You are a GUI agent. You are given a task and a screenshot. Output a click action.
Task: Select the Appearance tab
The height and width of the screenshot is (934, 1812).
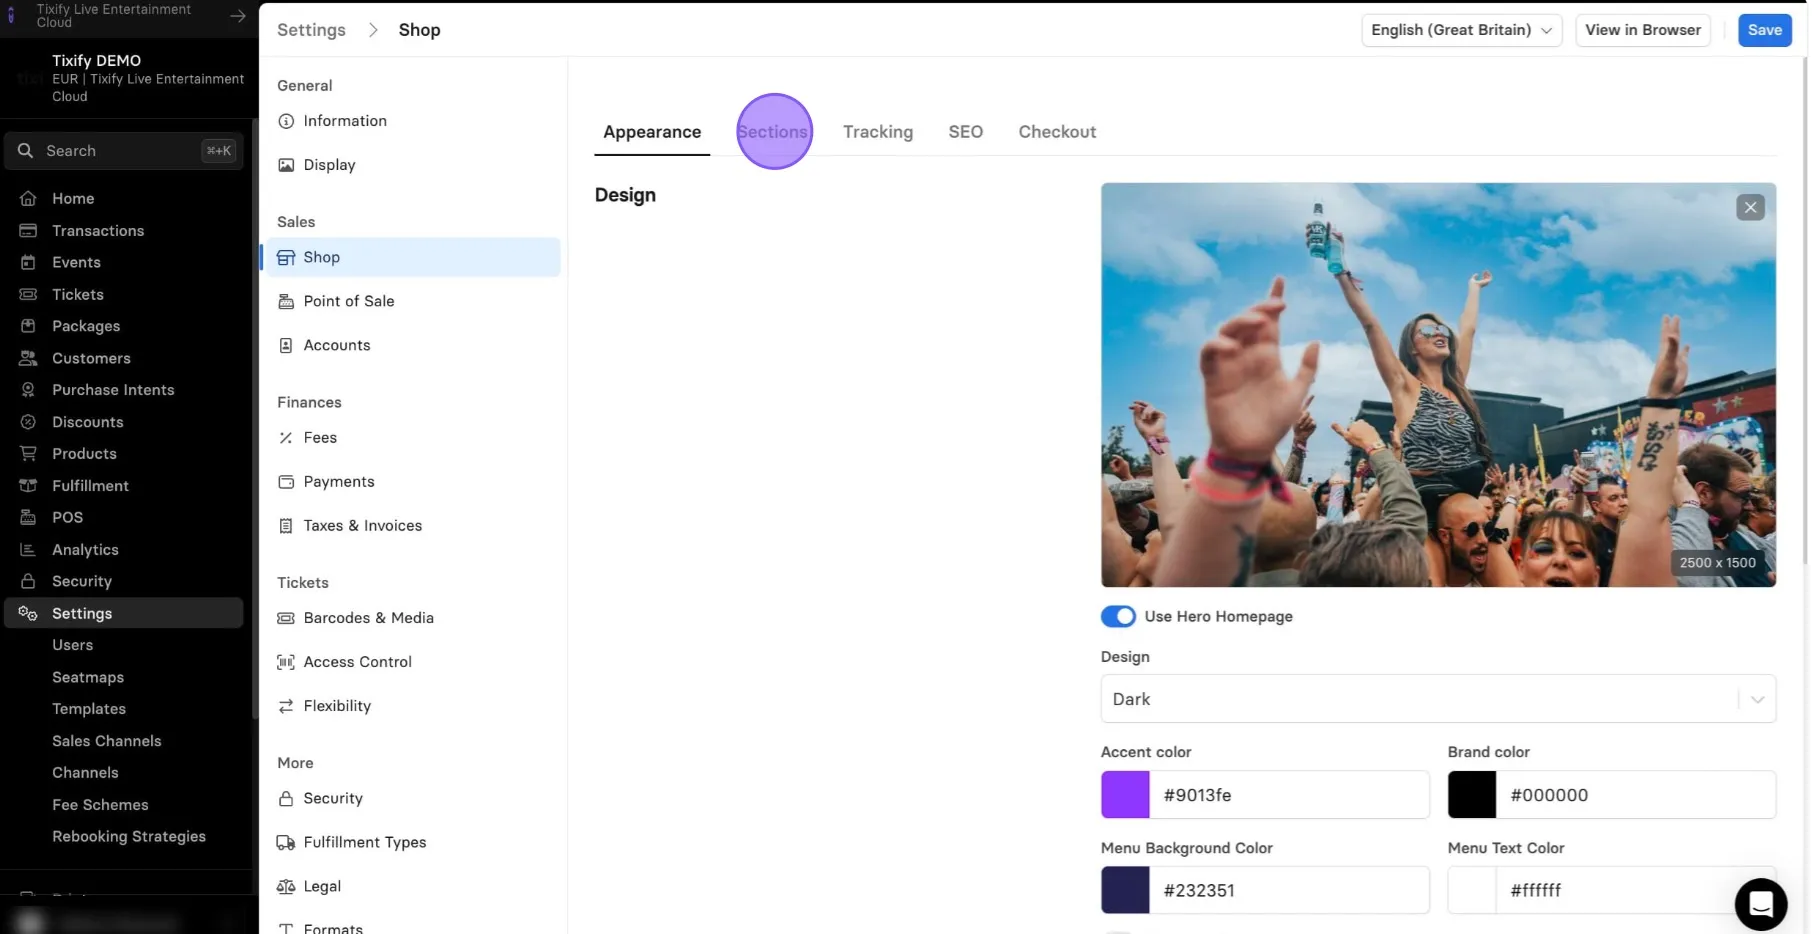(x=652, y=132)
